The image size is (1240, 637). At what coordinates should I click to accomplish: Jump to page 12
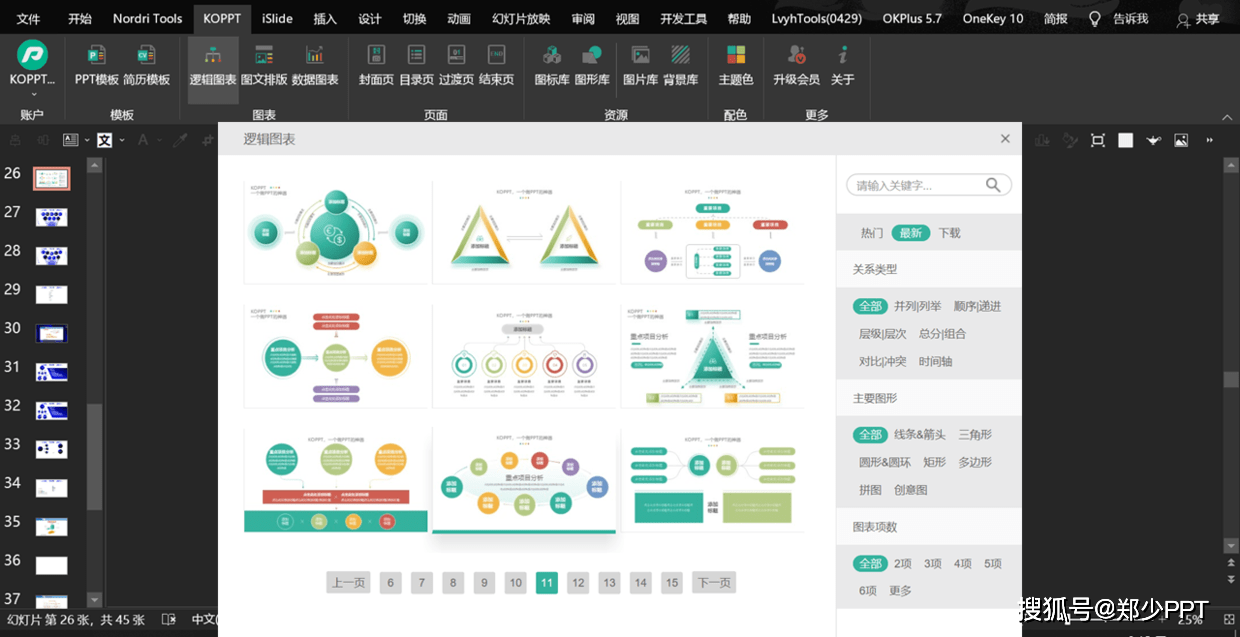(x=578, y=583)
